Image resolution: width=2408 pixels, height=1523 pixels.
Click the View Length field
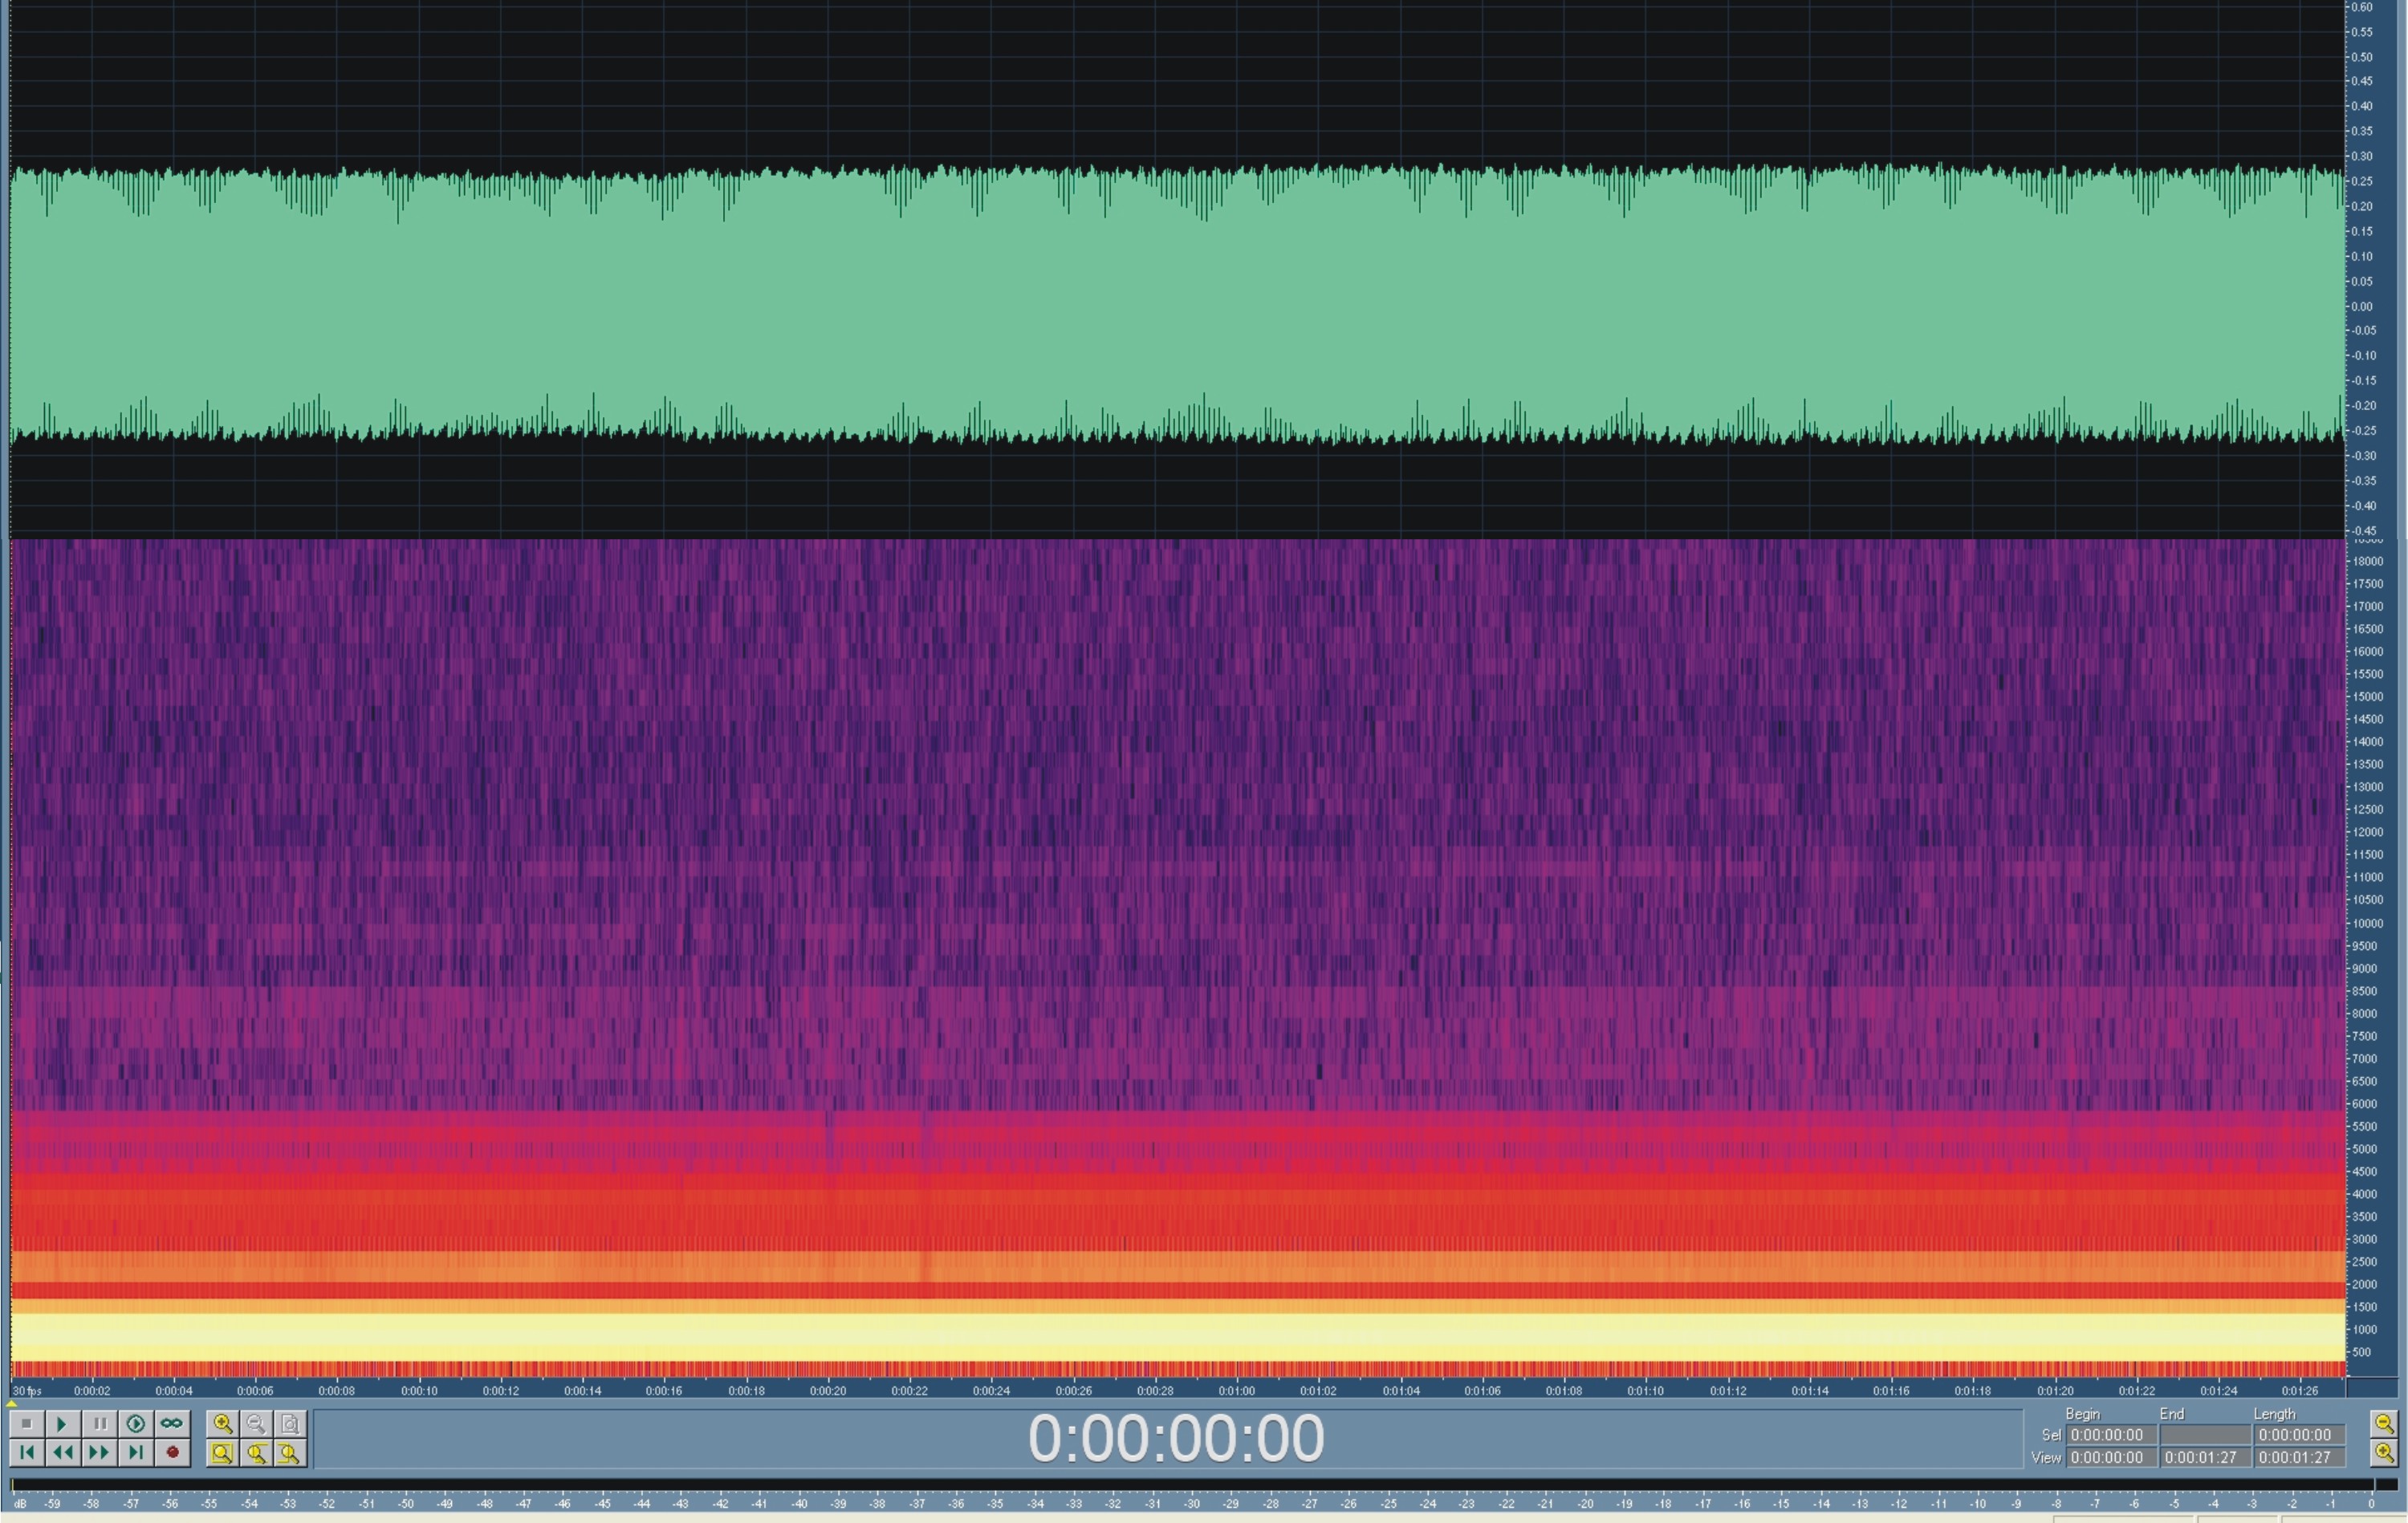point(2299,1458)
